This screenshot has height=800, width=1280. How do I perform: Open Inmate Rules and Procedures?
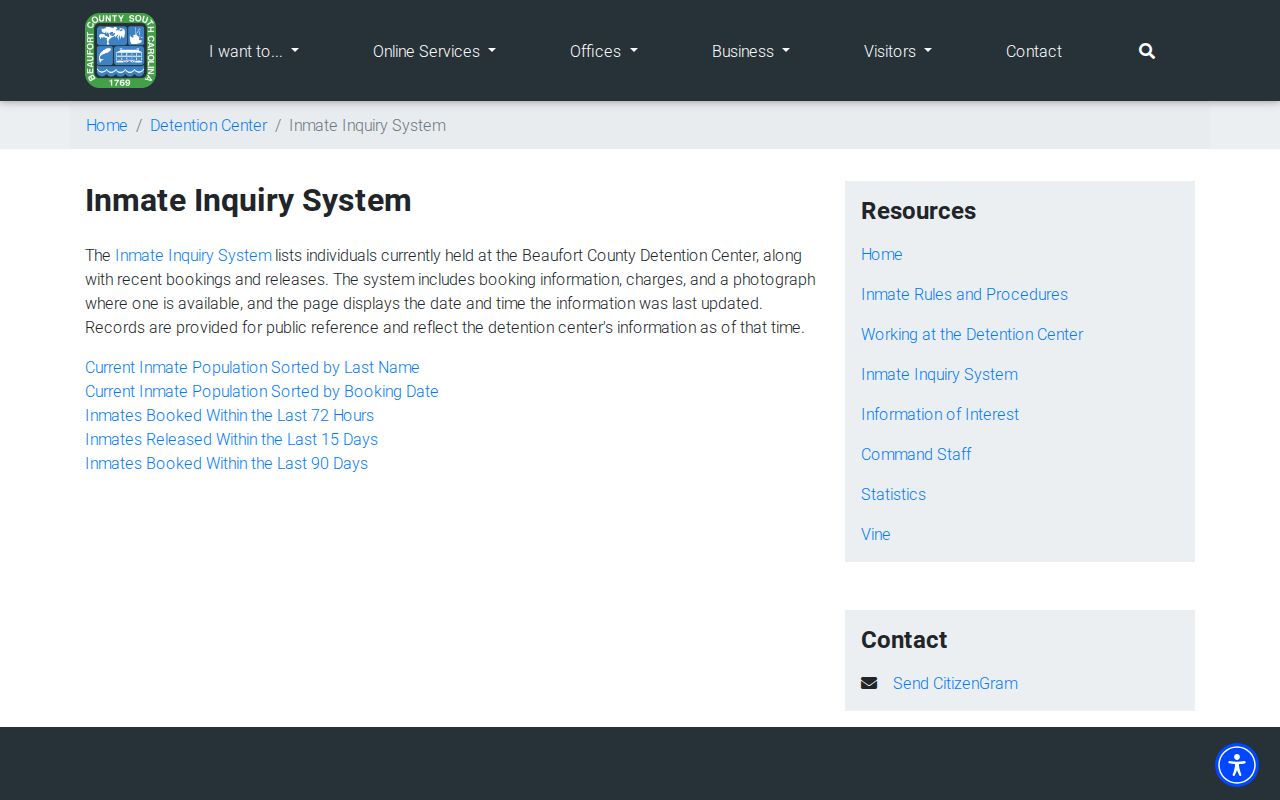click(x=964, y=294)
